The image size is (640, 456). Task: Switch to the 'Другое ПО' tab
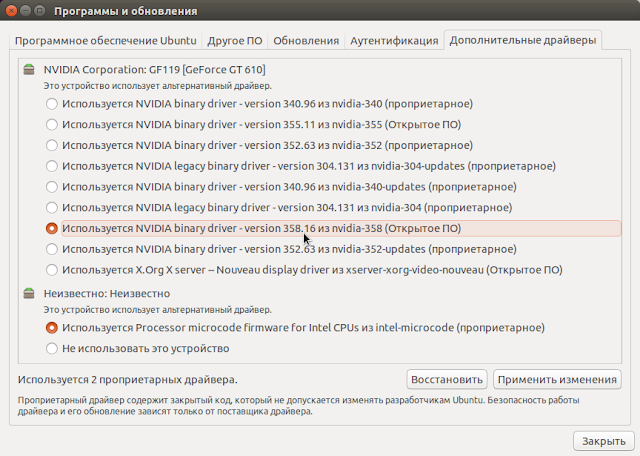[x=235, y=41]
